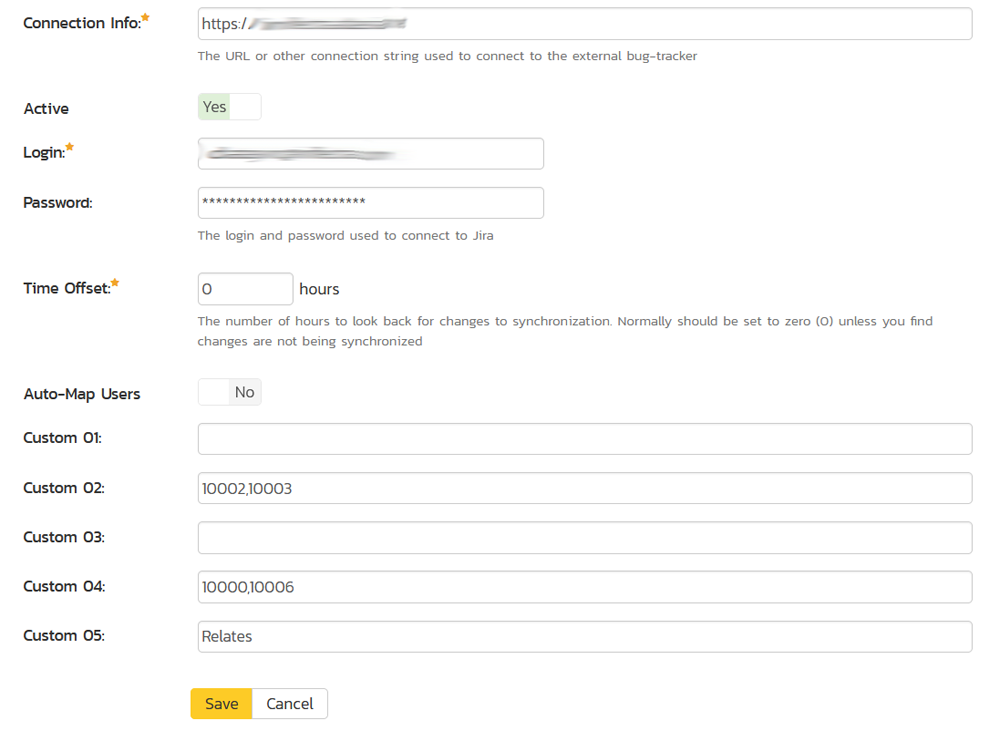The image size is (1000, 731).
Task: Click inside the Connection Info URL field
Action: pyautogui.click(x=585, y=25)
